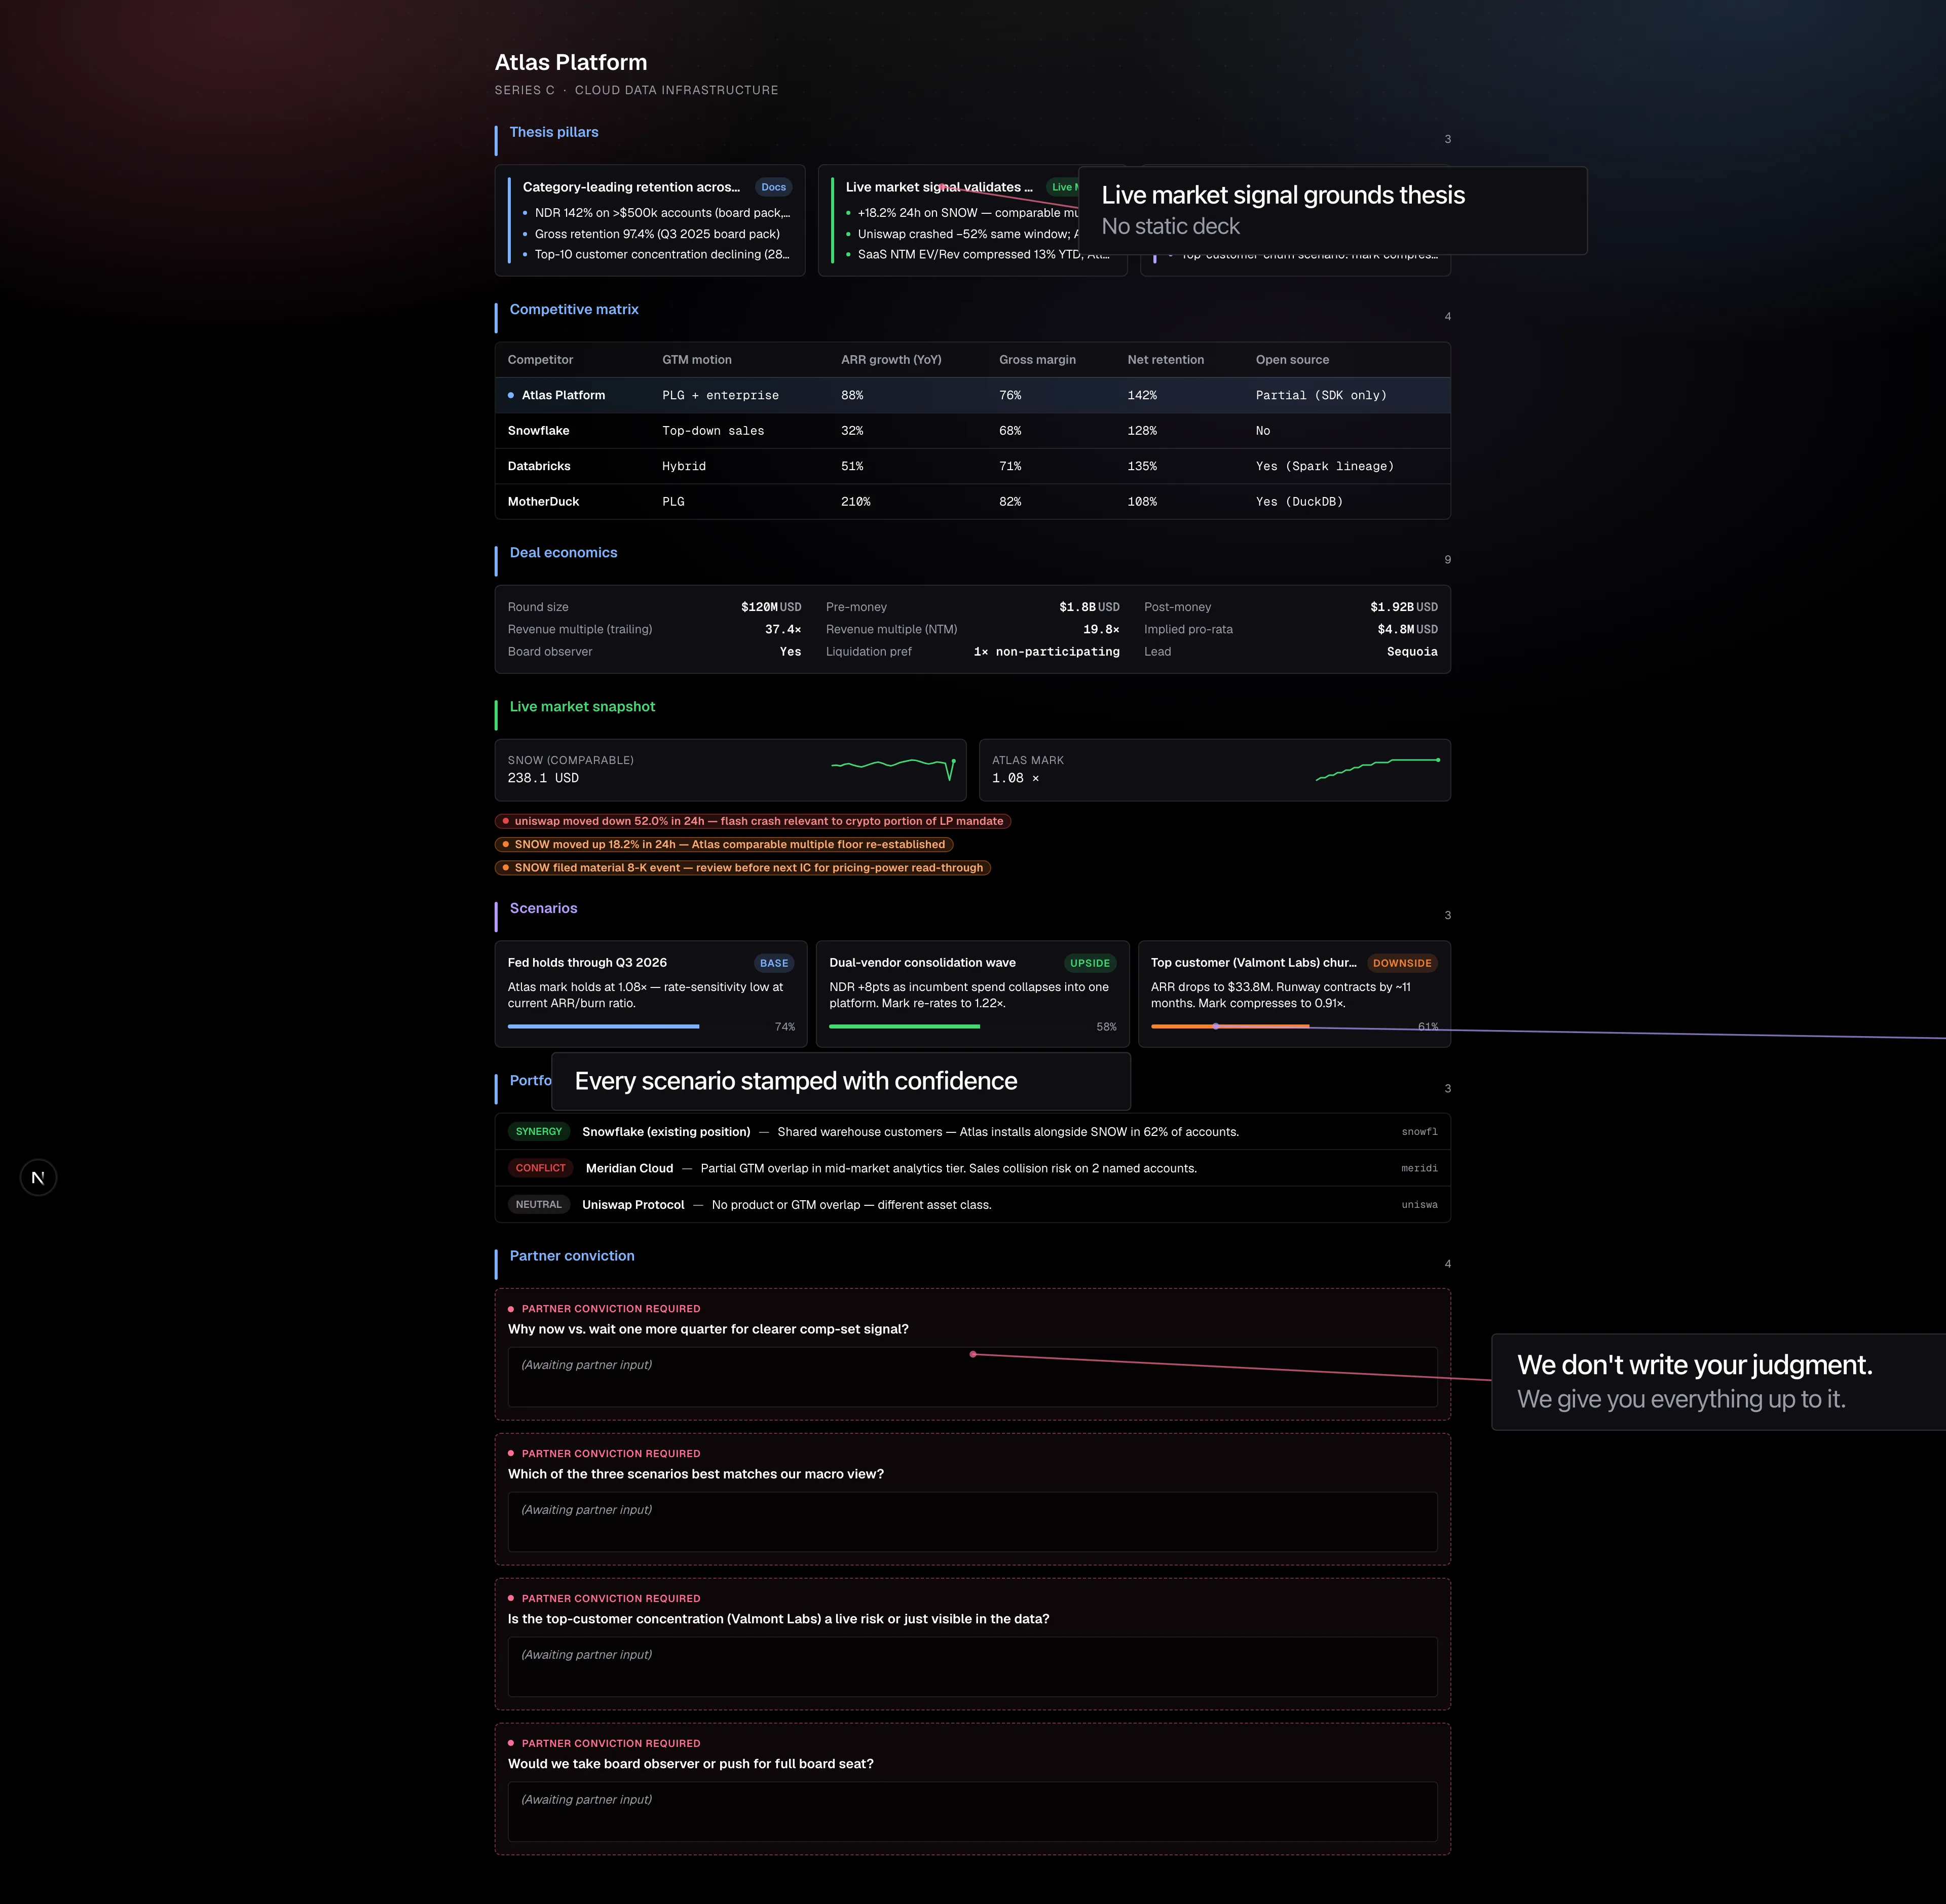Click the Fed holds scenario confidence bar
The width and height of the screenshot is (1946, 1904).
pos(637,1026)
